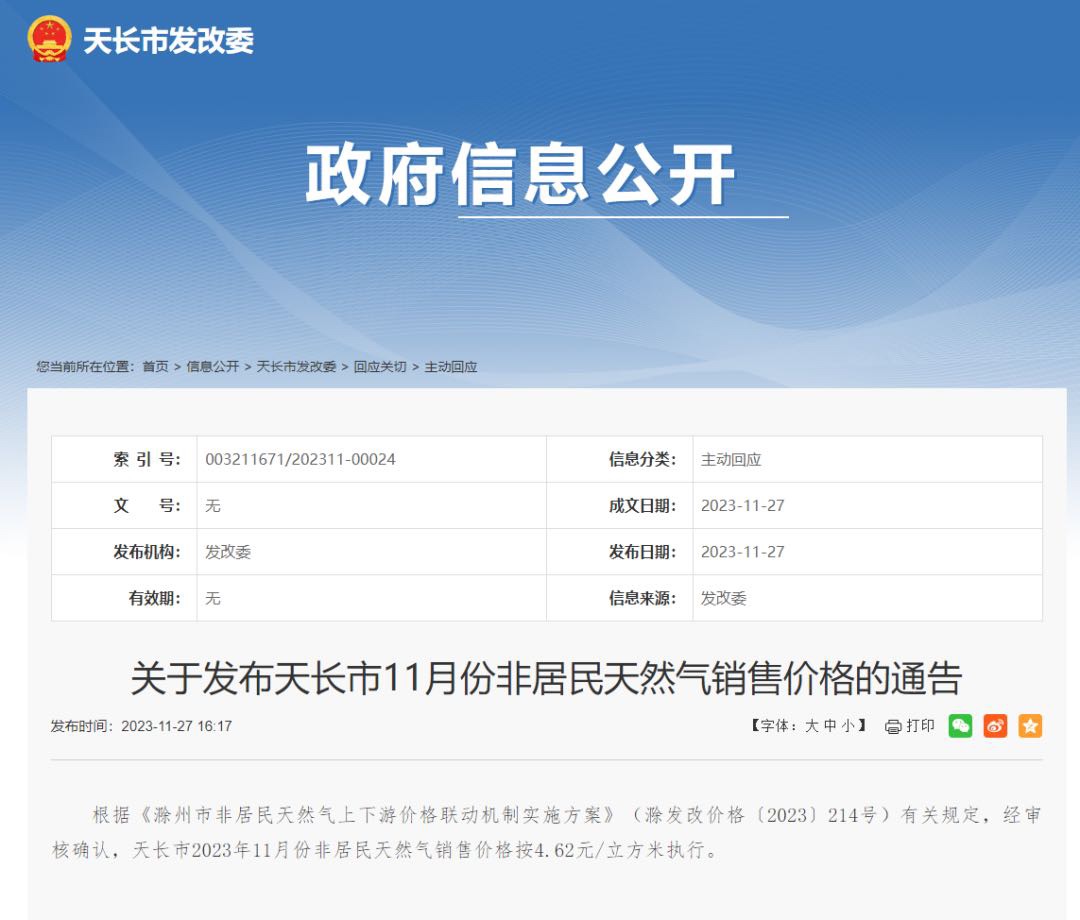Open 回应关切 breadcrumb link
The width and height of the screenshot is (1080, 920).
tap(380, 366)
